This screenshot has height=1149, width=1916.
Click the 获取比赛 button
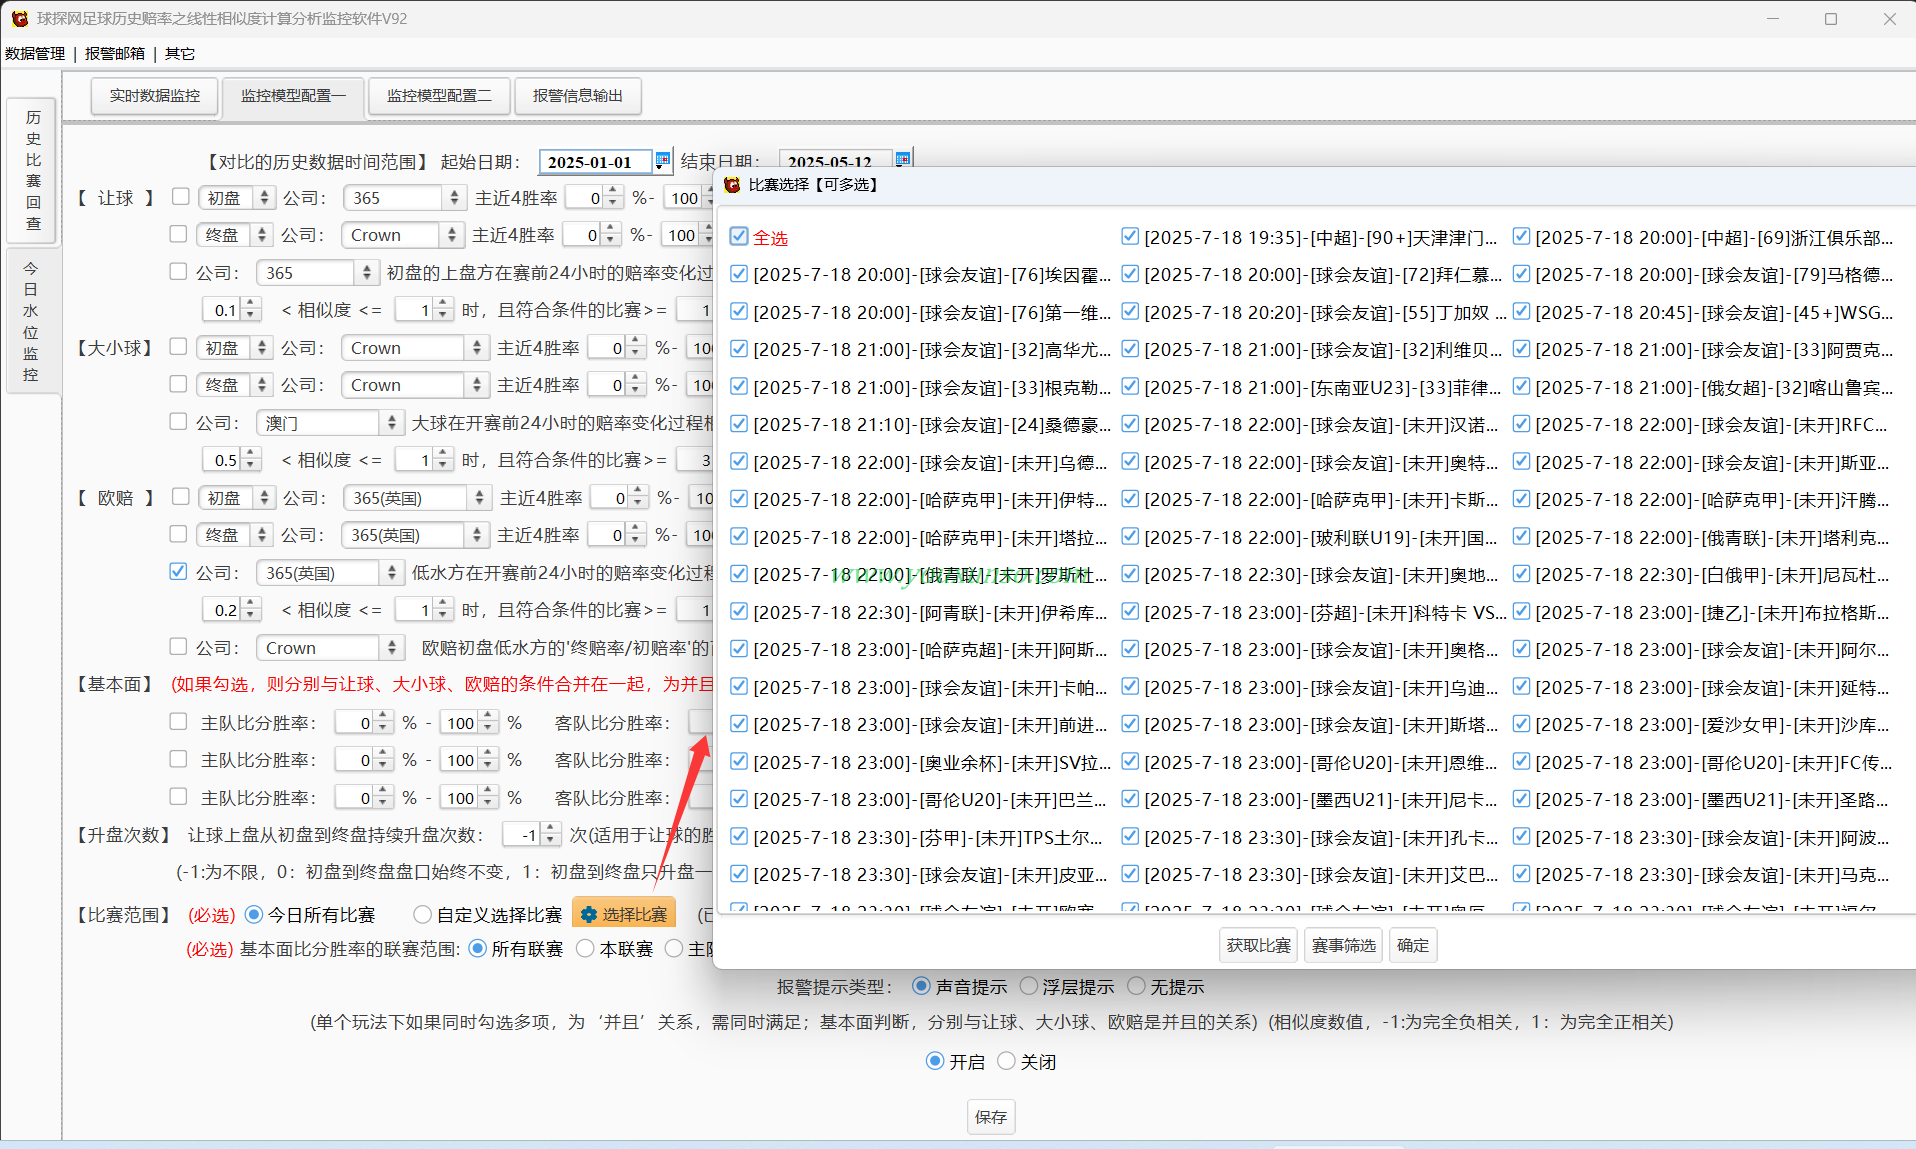(1258, 945)
